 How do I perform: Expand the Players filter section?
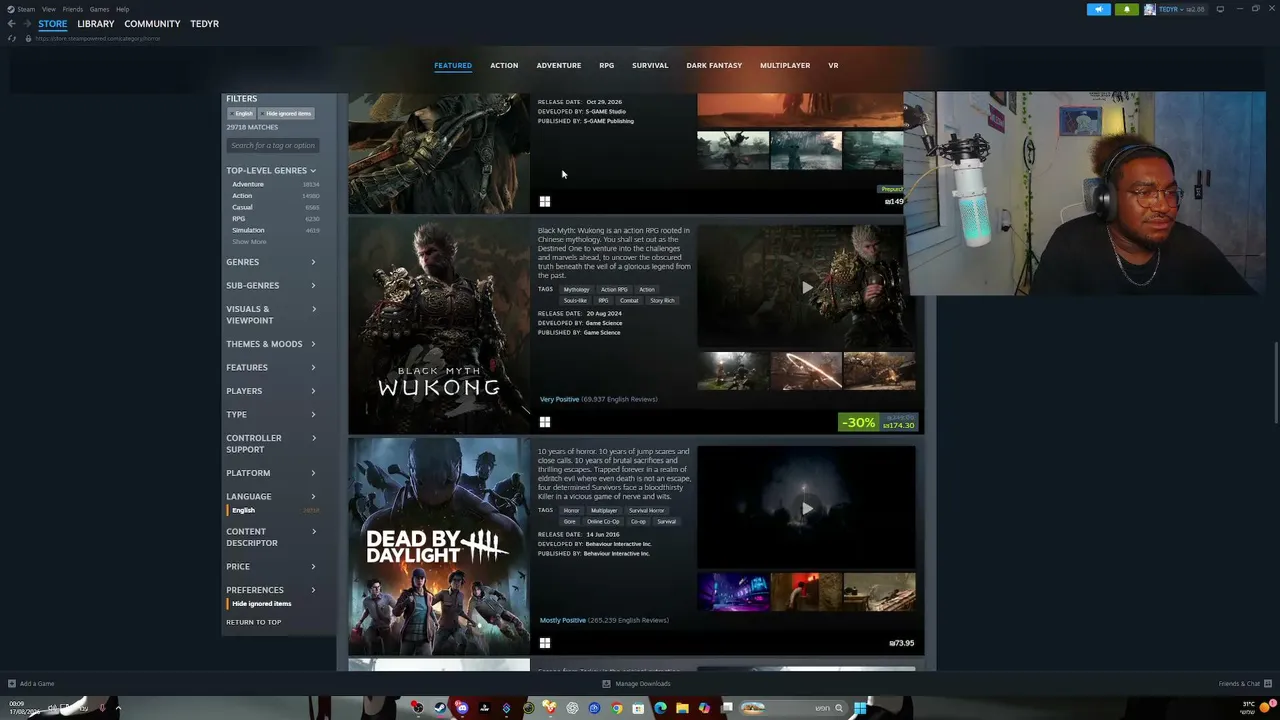pyautogui.click(x=271, y=391)
